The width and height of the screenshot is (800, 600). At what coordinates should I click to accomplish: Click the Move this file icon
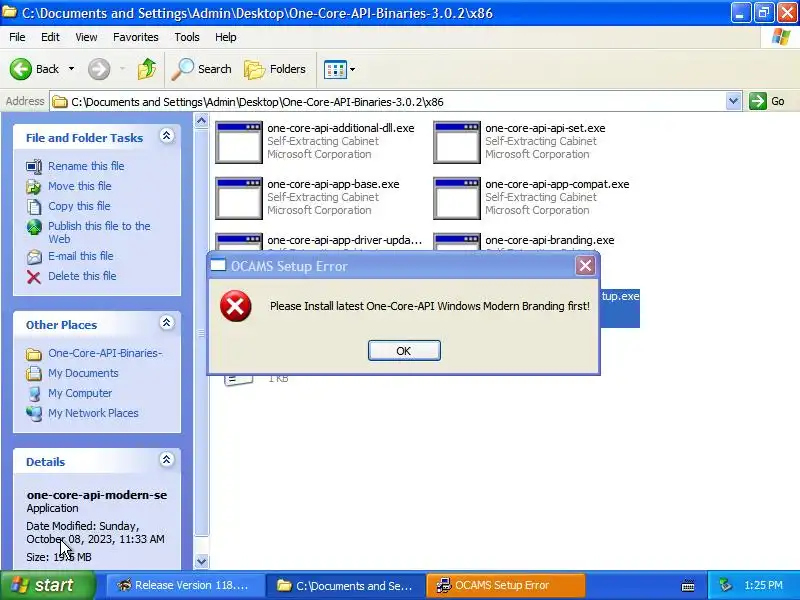tap(34, 187)
